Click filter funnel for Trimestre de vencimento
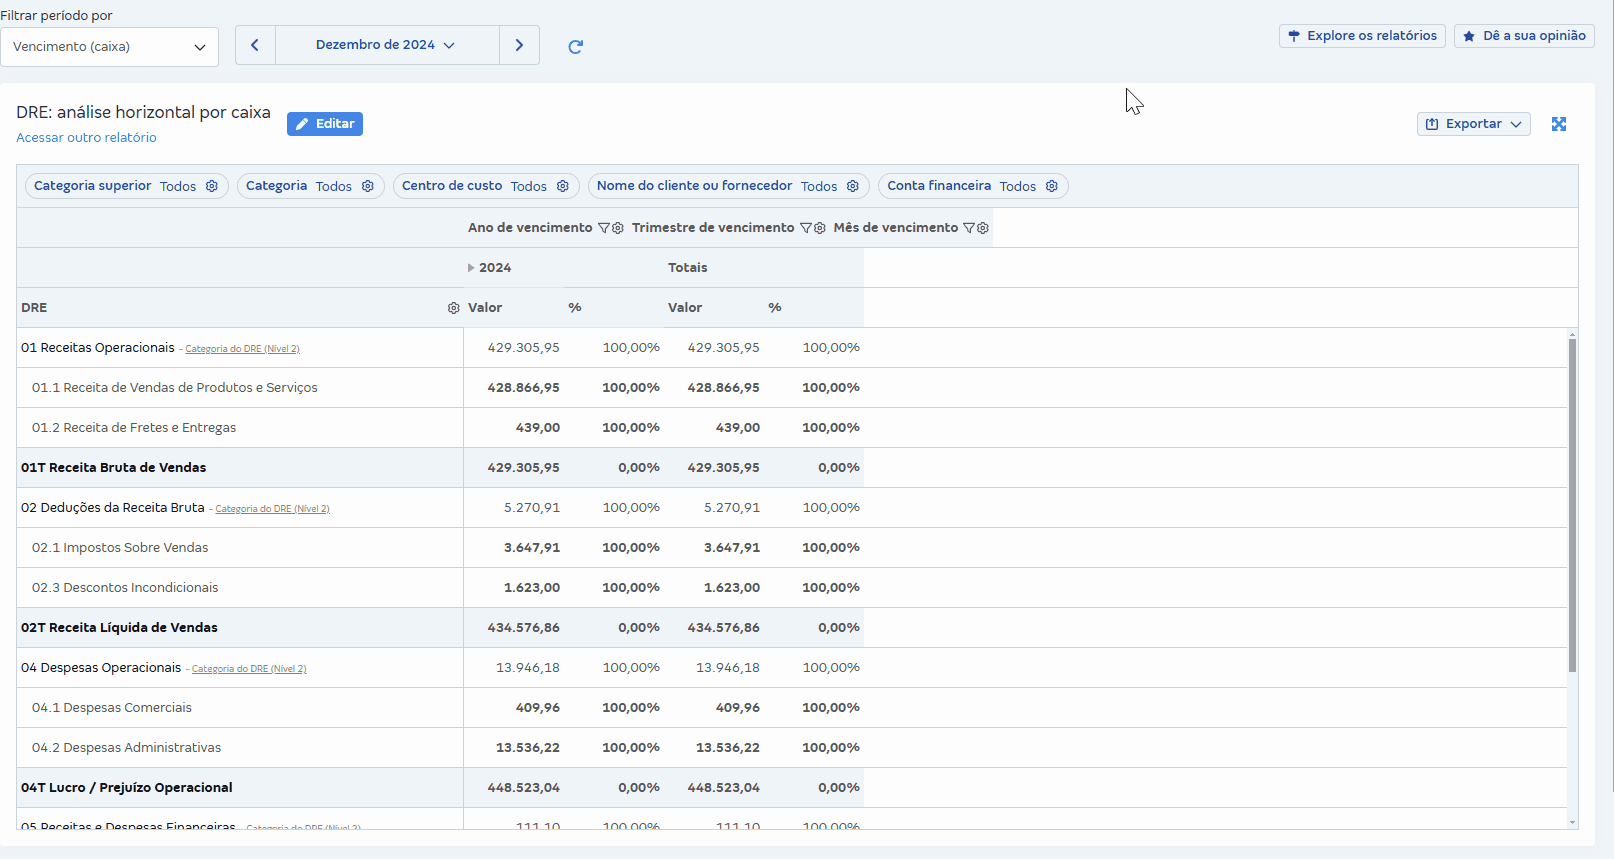Image resolution: width=1614 pixels, height=859 pixels. [805, 228]
